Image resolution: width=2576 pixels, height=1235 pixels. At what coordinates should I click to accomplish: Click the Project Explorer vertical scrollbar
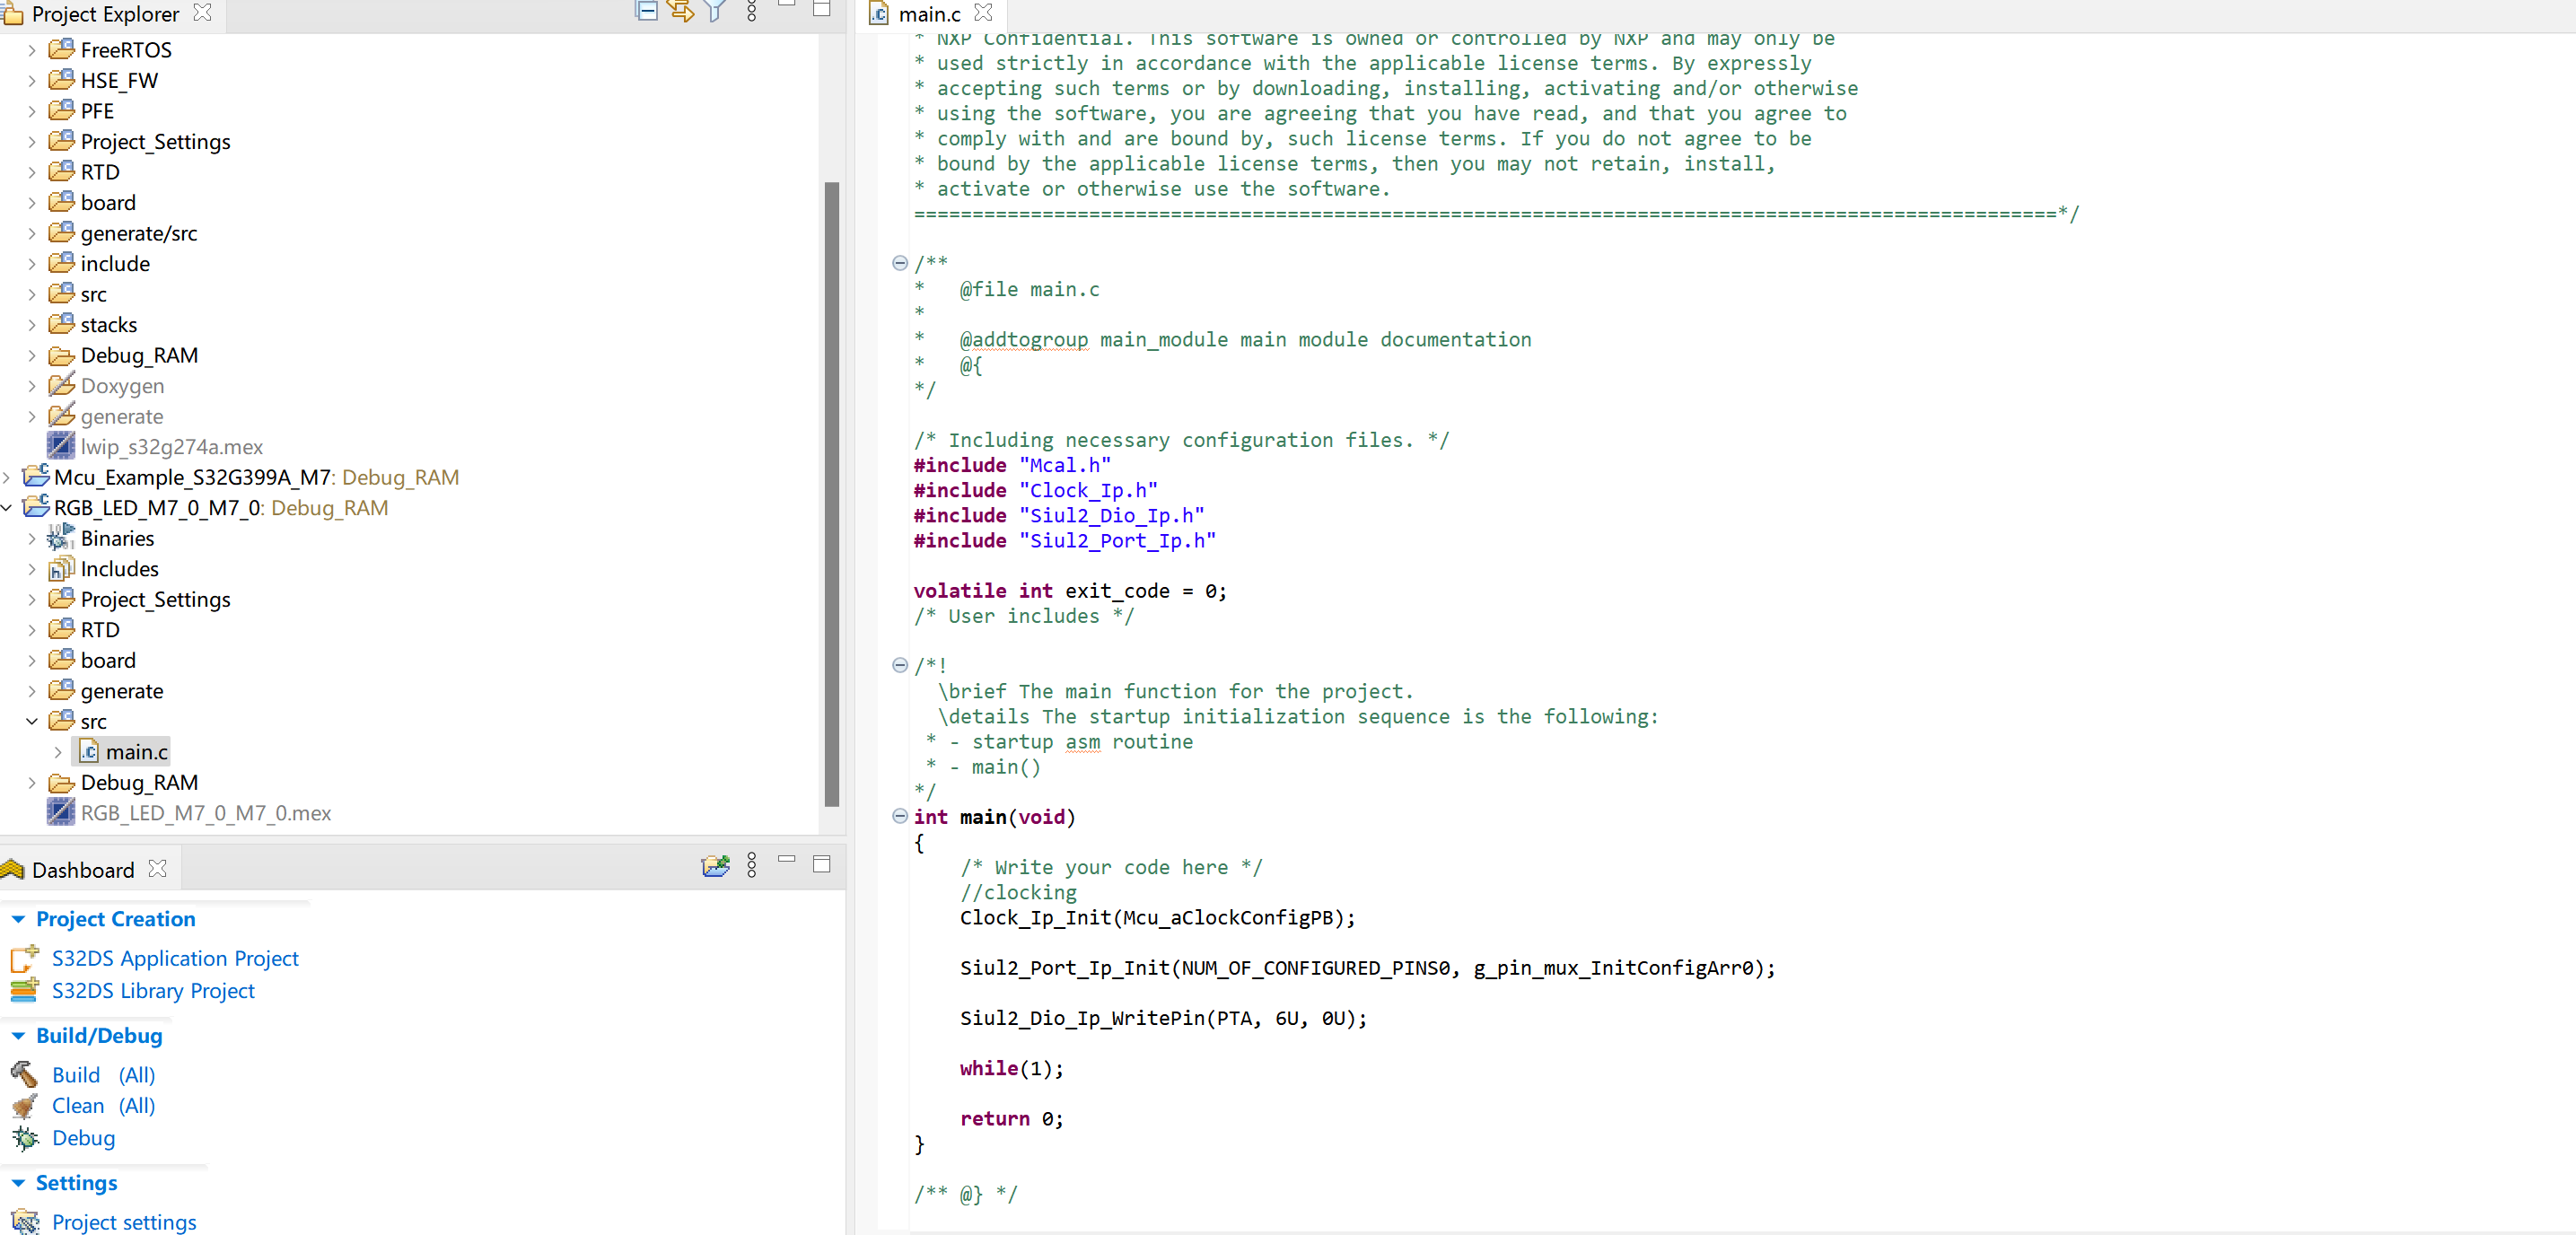click(831, 492)
